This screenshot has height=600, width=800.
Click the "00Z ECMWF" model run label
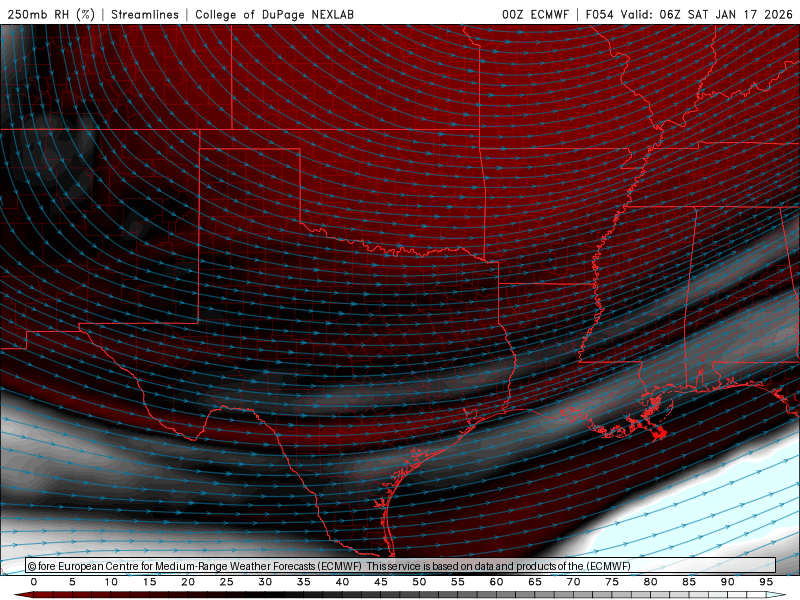point(535,14)
